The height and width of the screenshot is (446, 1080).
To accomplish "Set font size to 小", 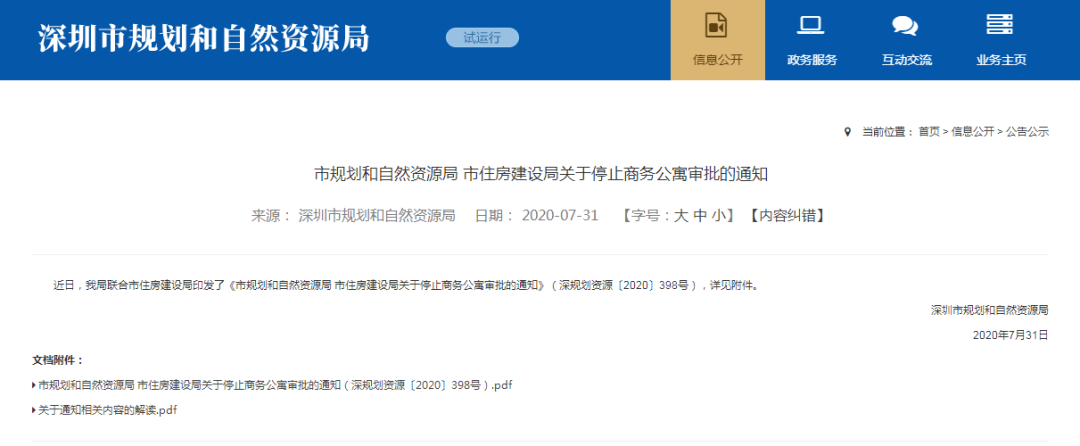I will pyautogui.click(x=719, y=215).
